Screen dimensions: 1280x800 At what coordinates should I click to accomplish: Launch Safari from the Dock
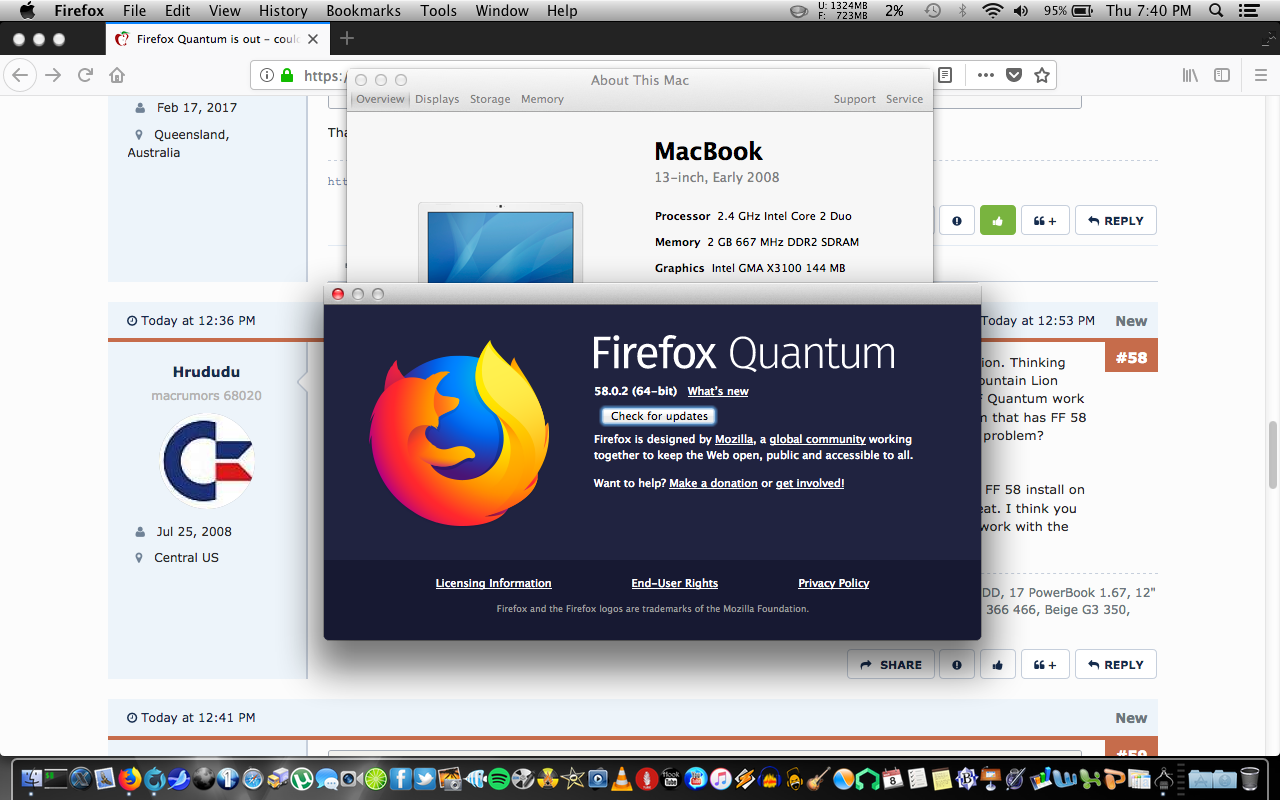pyautogui.click(x=252, y=779)
